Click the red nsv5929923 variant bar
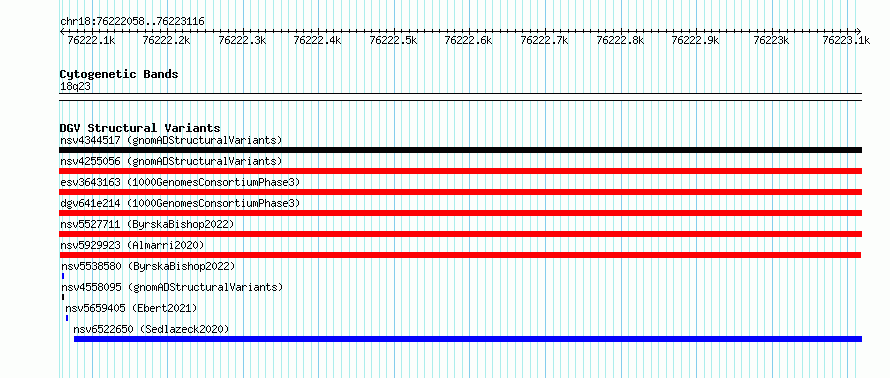890x378 pixels. click(x=460, y=255)
